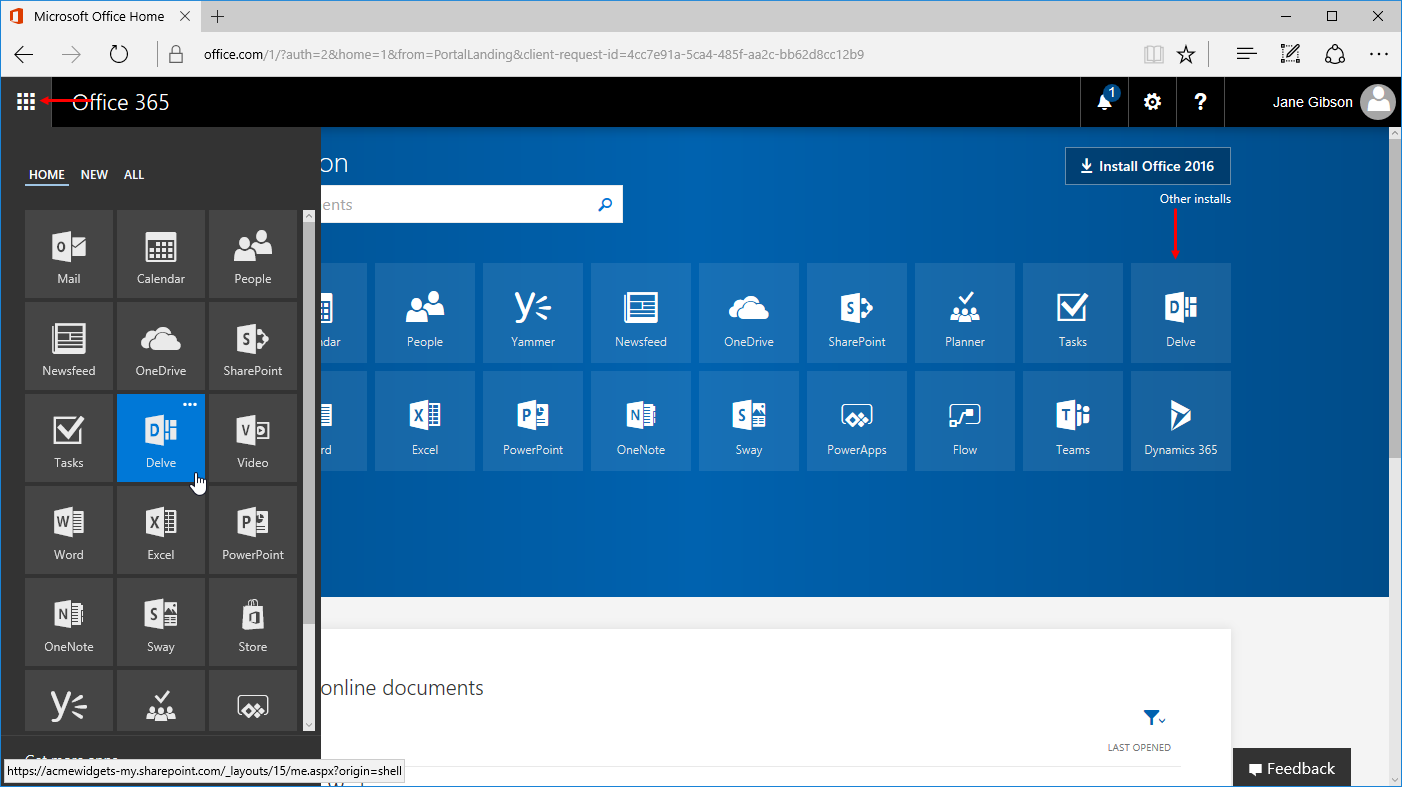
Task: Expand the documents filter dropdown
Action: (1154, 718)
